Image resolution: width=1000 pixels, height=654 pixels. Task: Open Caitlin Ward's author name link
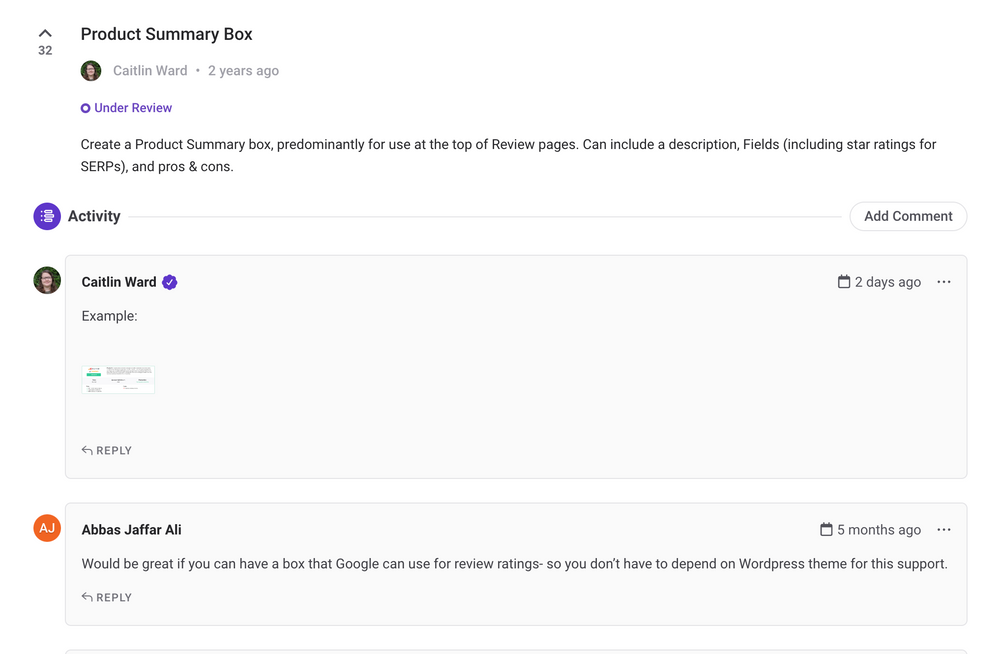(x=150, y=70)
